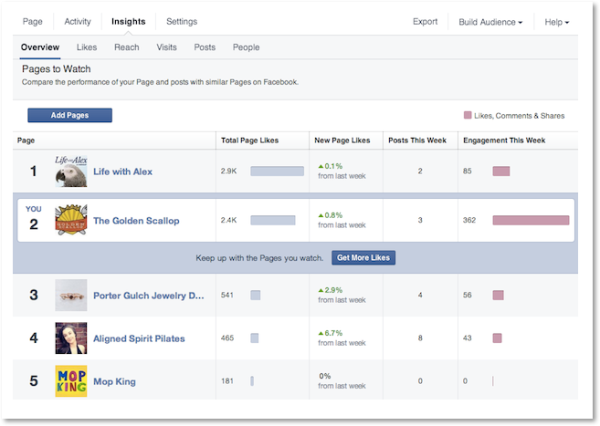Click Aligned Spirit Pilates posts count 8
600x426 pixels.
[x=420, y=338]
